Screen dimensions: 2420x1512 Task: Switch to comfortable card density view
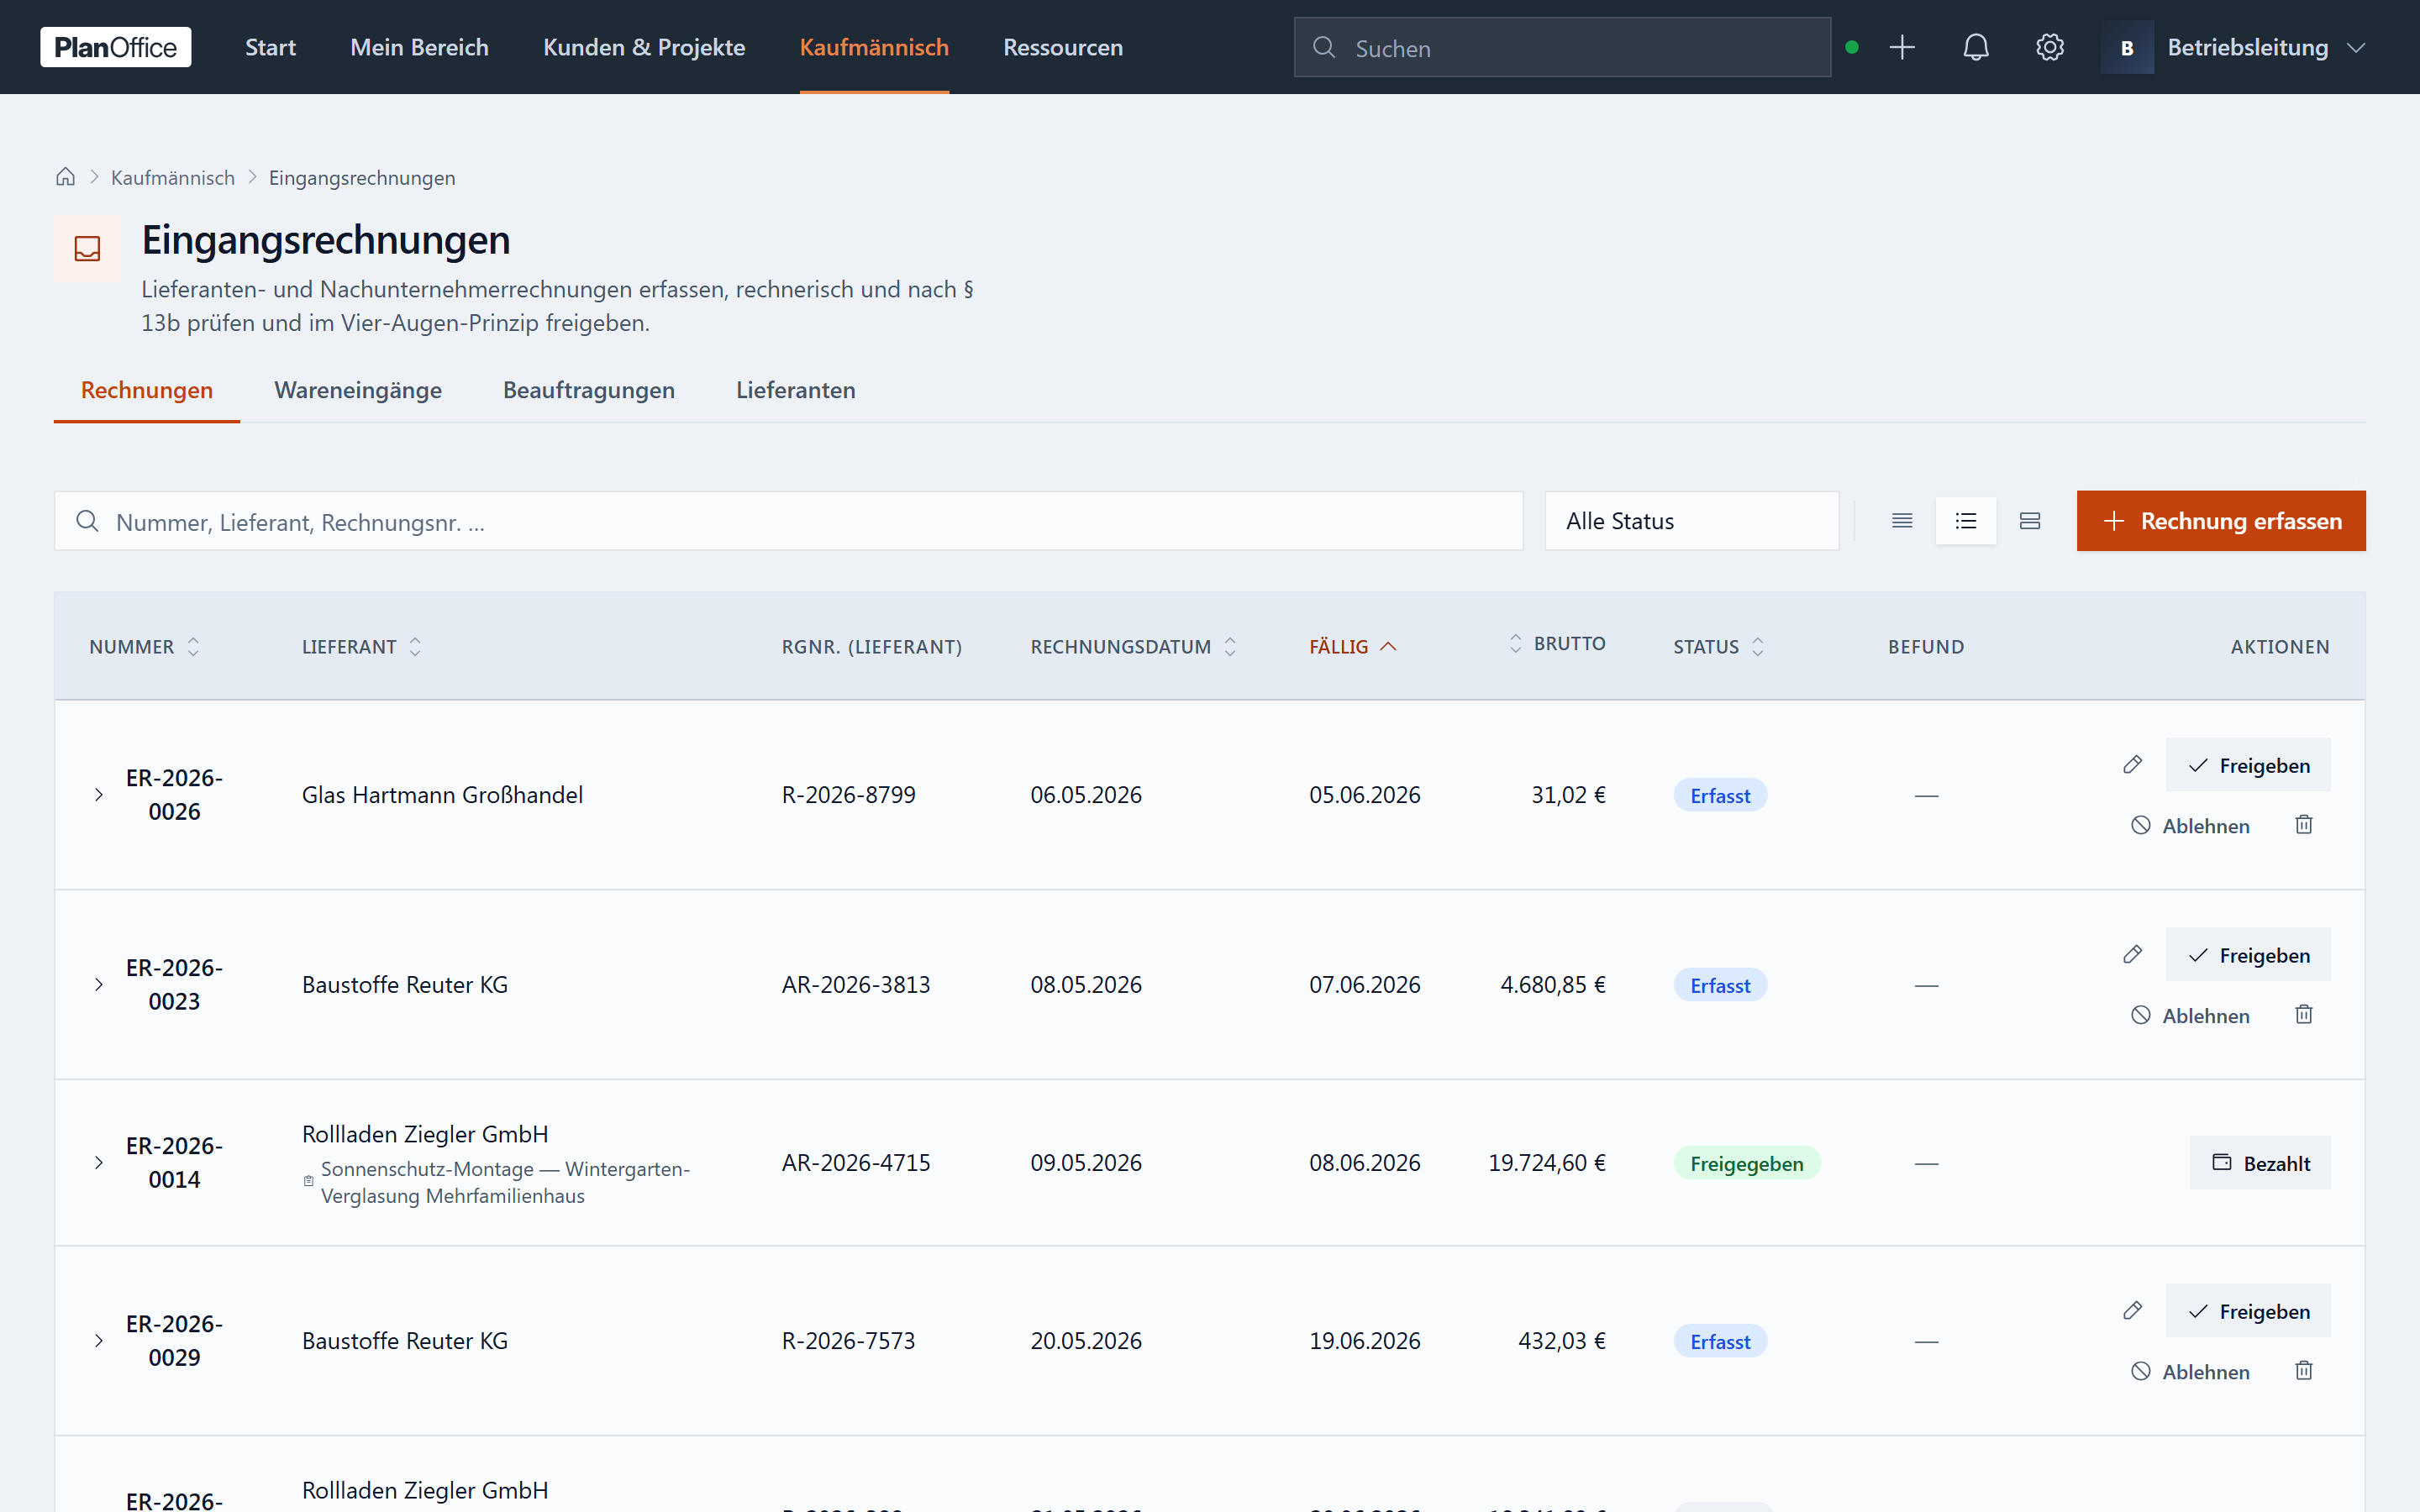[x=2030, y=521]
